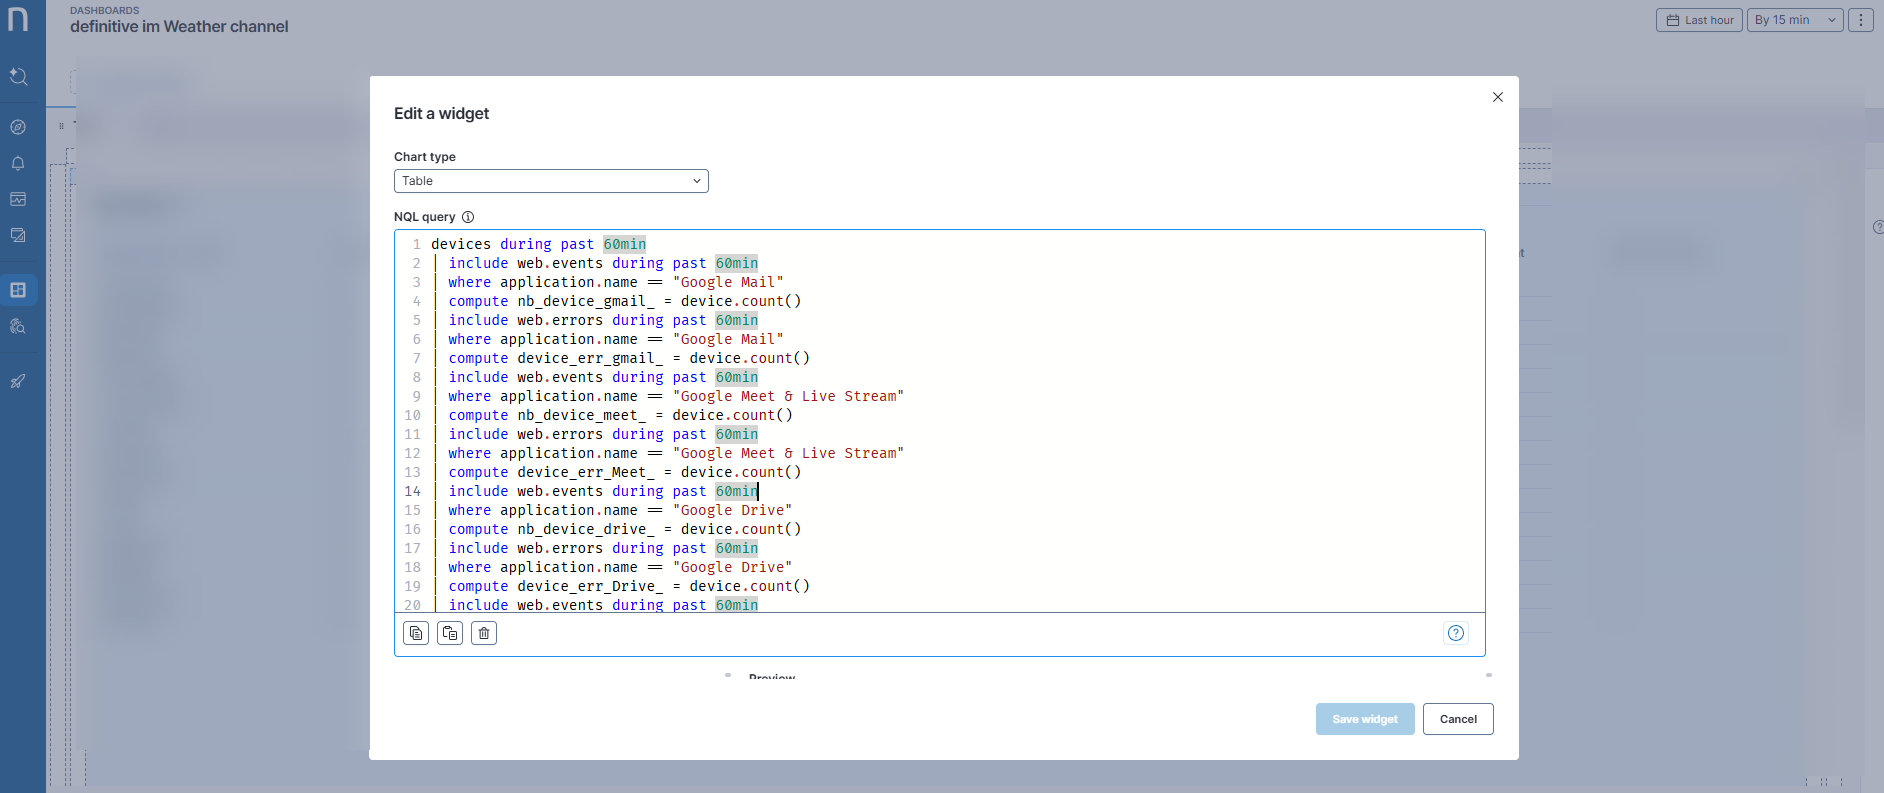Click DASHBOARDS breadcrumb label
1884x793 pixels.
[105, 10]
